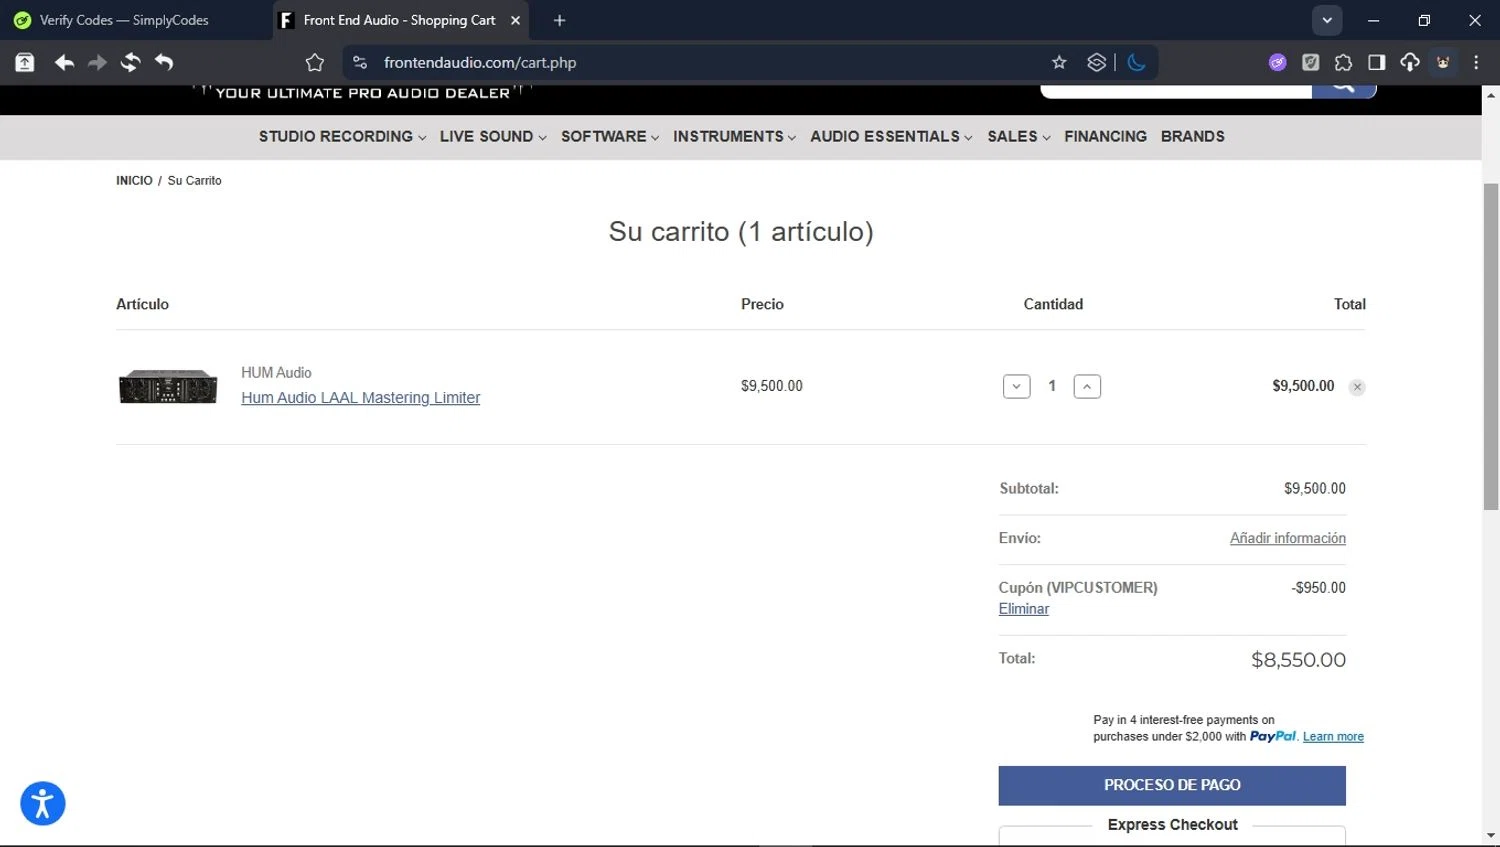This screenshot has width=1500, height=847.
Task: Expand the Sales menu
Action: pyautogui.click(x=1019, y=136)
